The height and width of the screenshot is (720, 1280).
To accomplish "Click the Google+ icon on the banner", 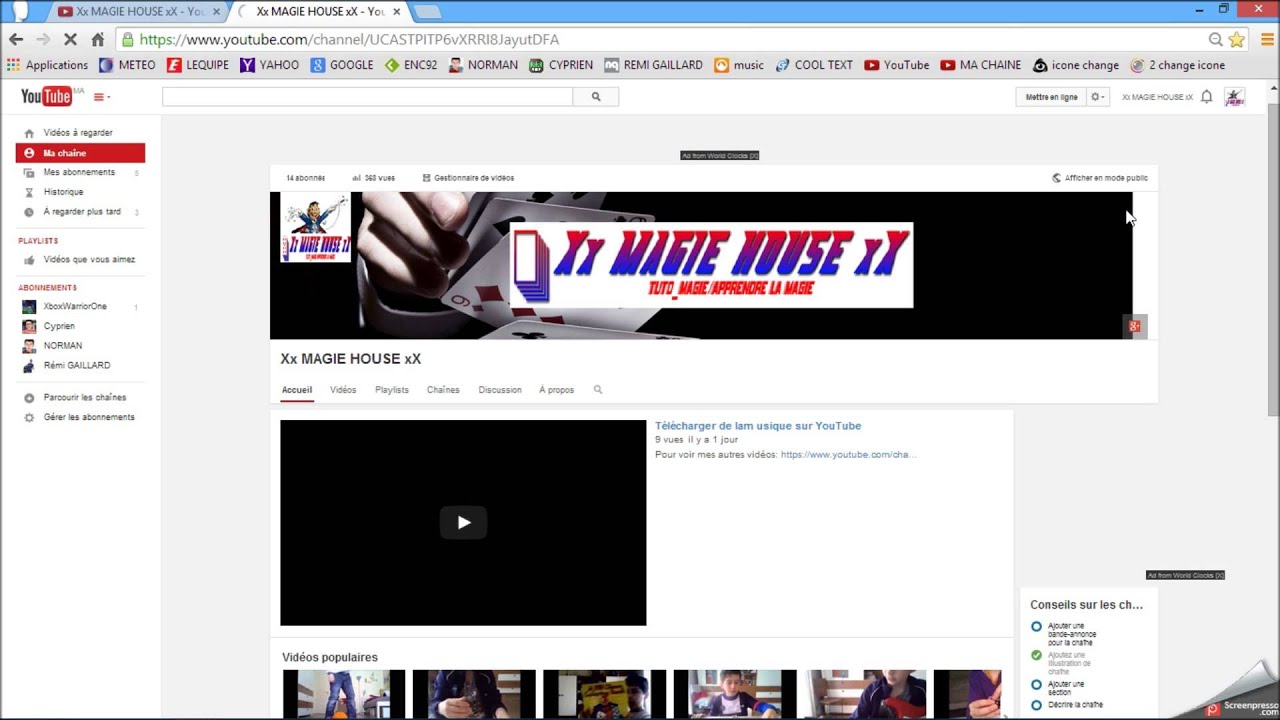I will coord(1134,326).
